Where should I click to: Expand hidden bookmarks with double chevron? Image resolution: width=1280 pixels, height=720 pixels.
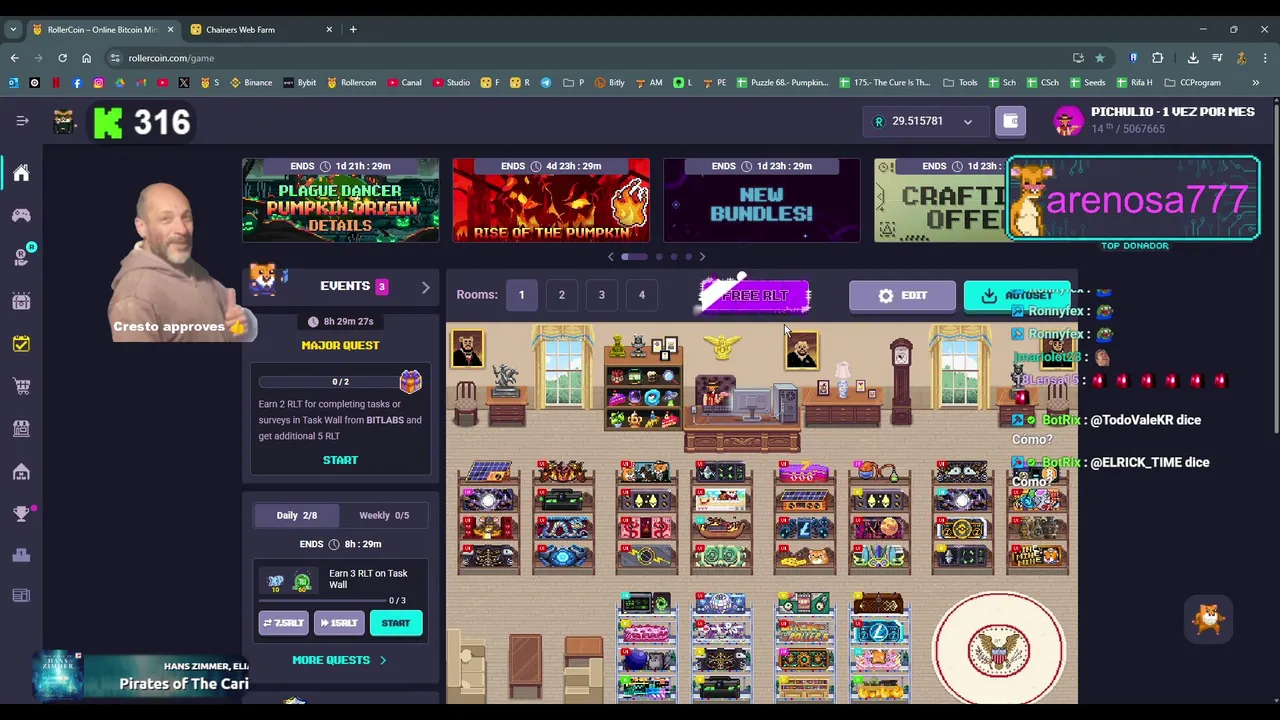(1255, 82)
